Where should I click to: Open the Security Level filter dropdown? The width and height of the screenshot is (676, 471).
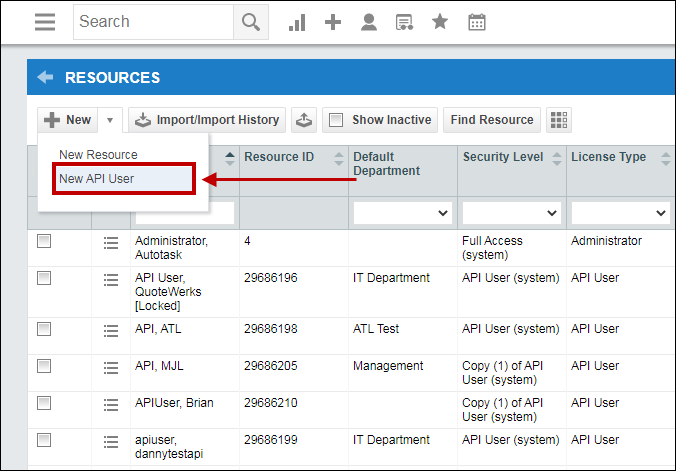511,213
